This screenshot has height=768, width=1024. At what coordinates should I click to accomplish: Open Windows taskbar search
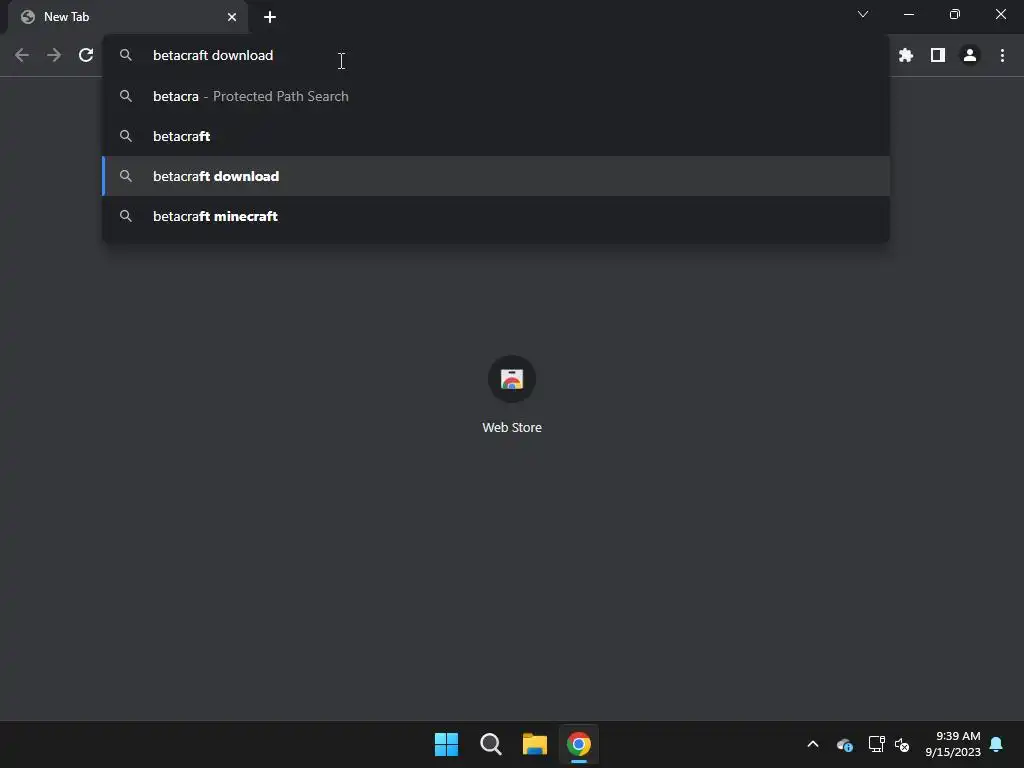click(490, 744)
